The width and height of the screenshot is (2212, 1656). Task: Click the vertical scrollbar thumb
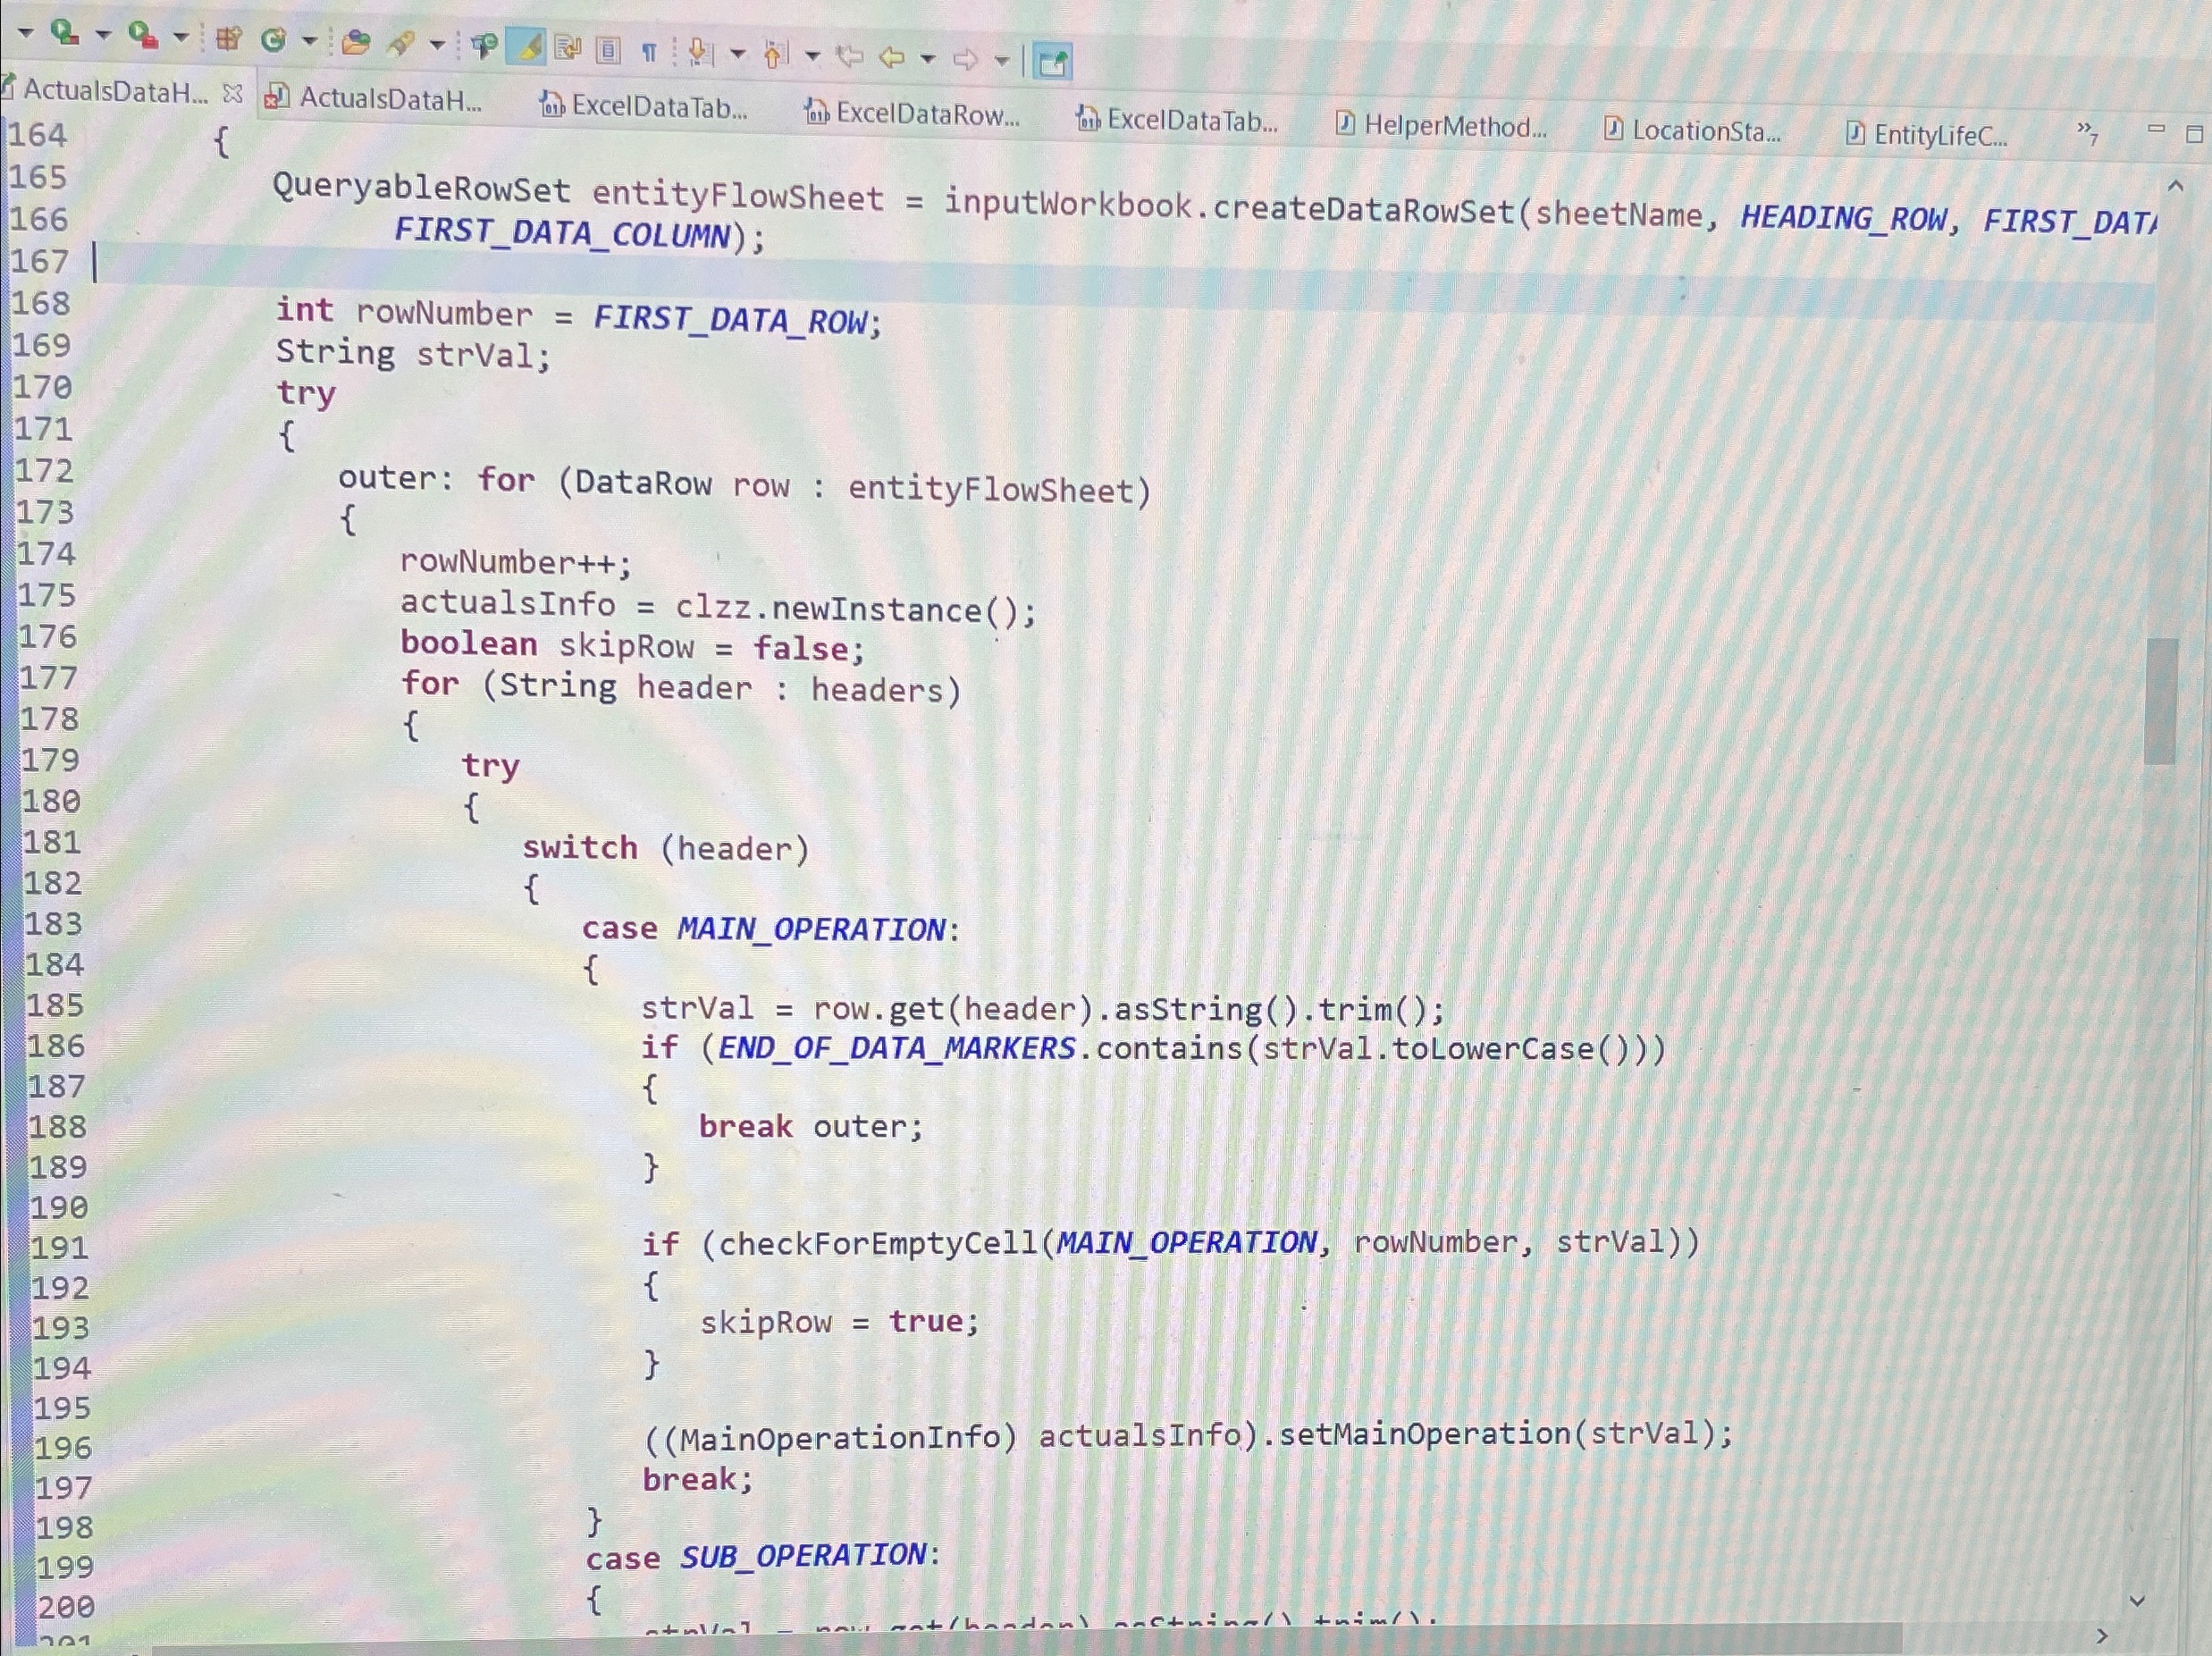[2161, 700]
